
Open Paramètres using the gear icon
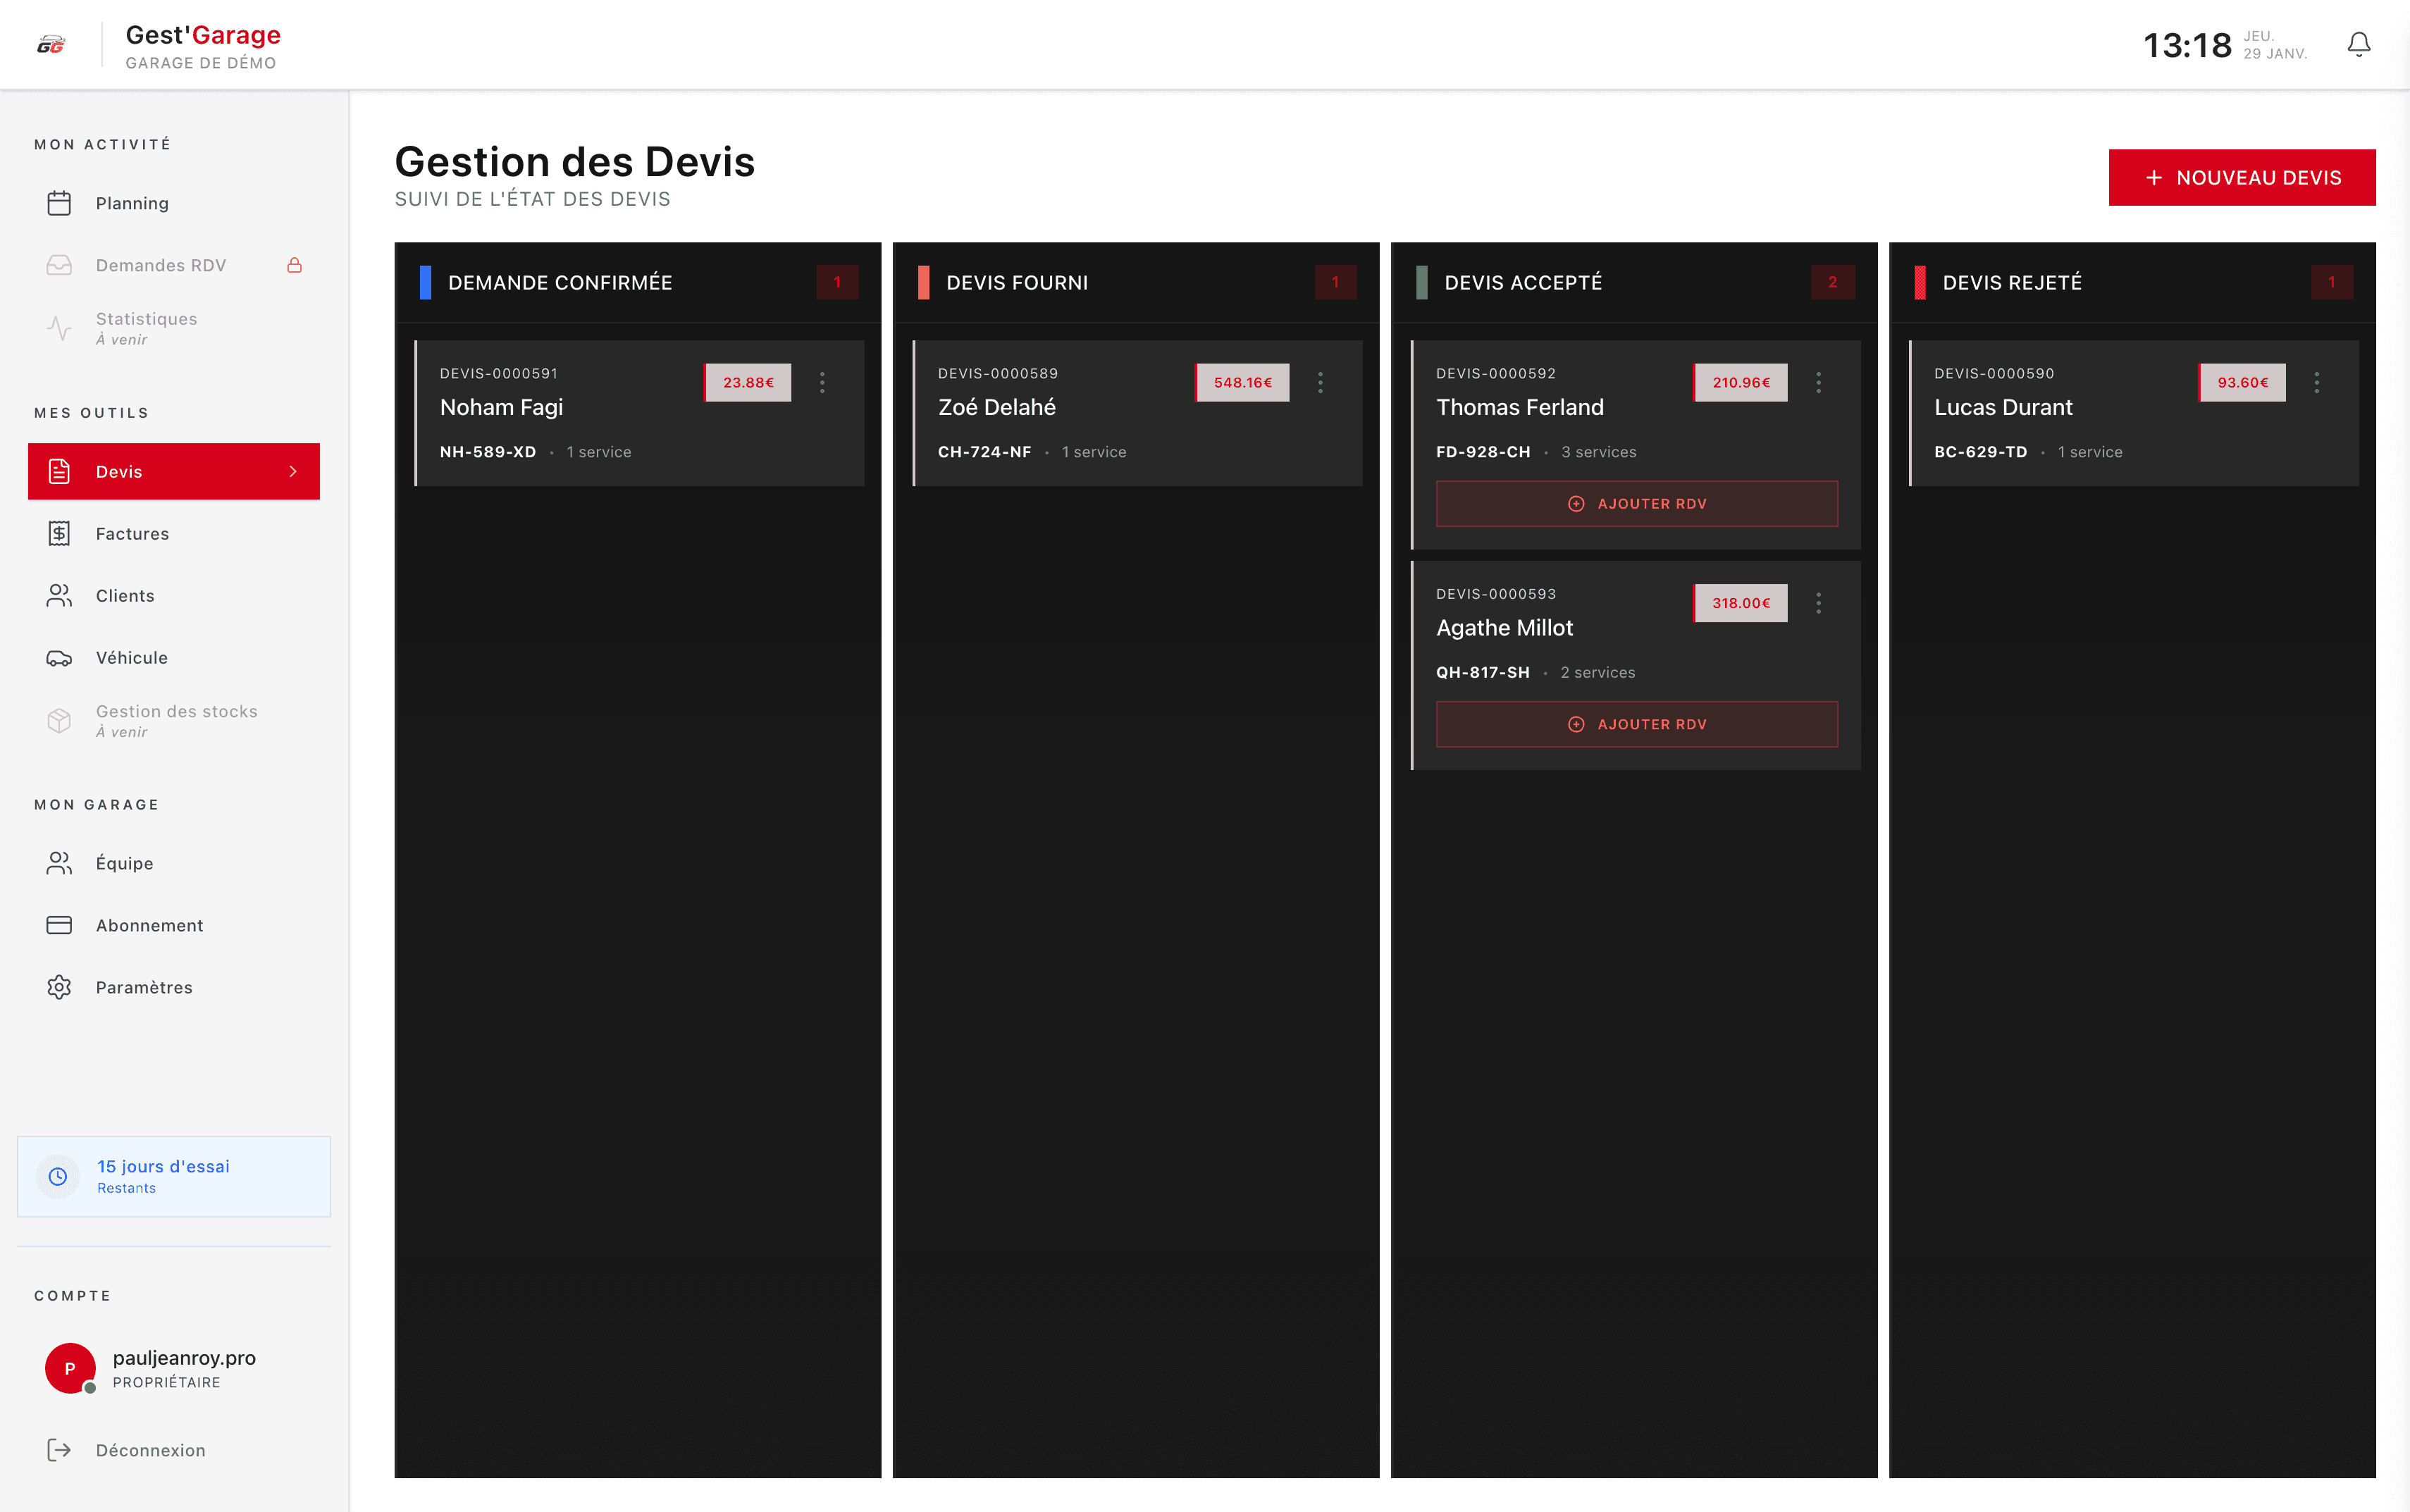[x=59, y=987]
